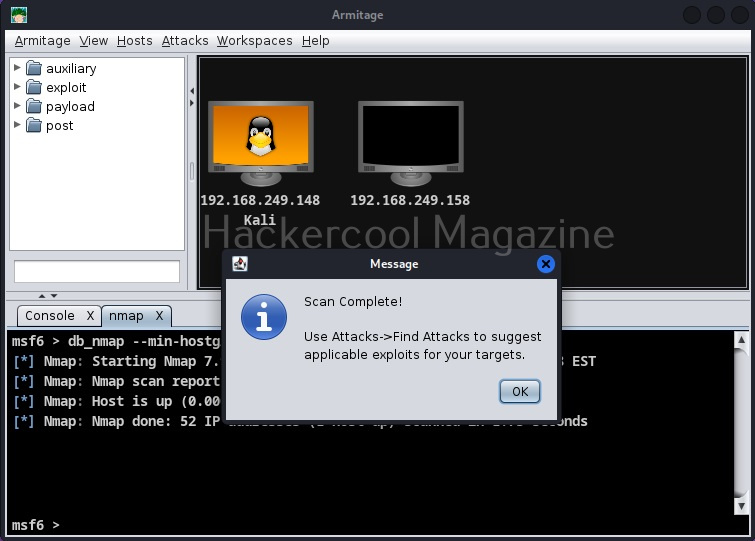Select the payload tree label
The width and height of the screenshot is (755, 541).
[70, 107]
